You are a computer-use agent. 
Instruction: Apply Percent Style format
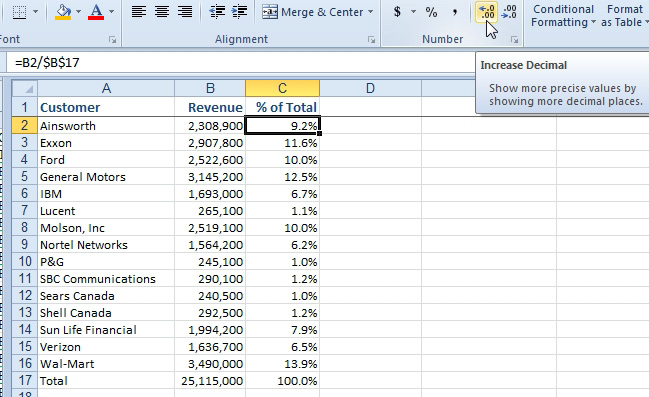click(x=431, y=12)
